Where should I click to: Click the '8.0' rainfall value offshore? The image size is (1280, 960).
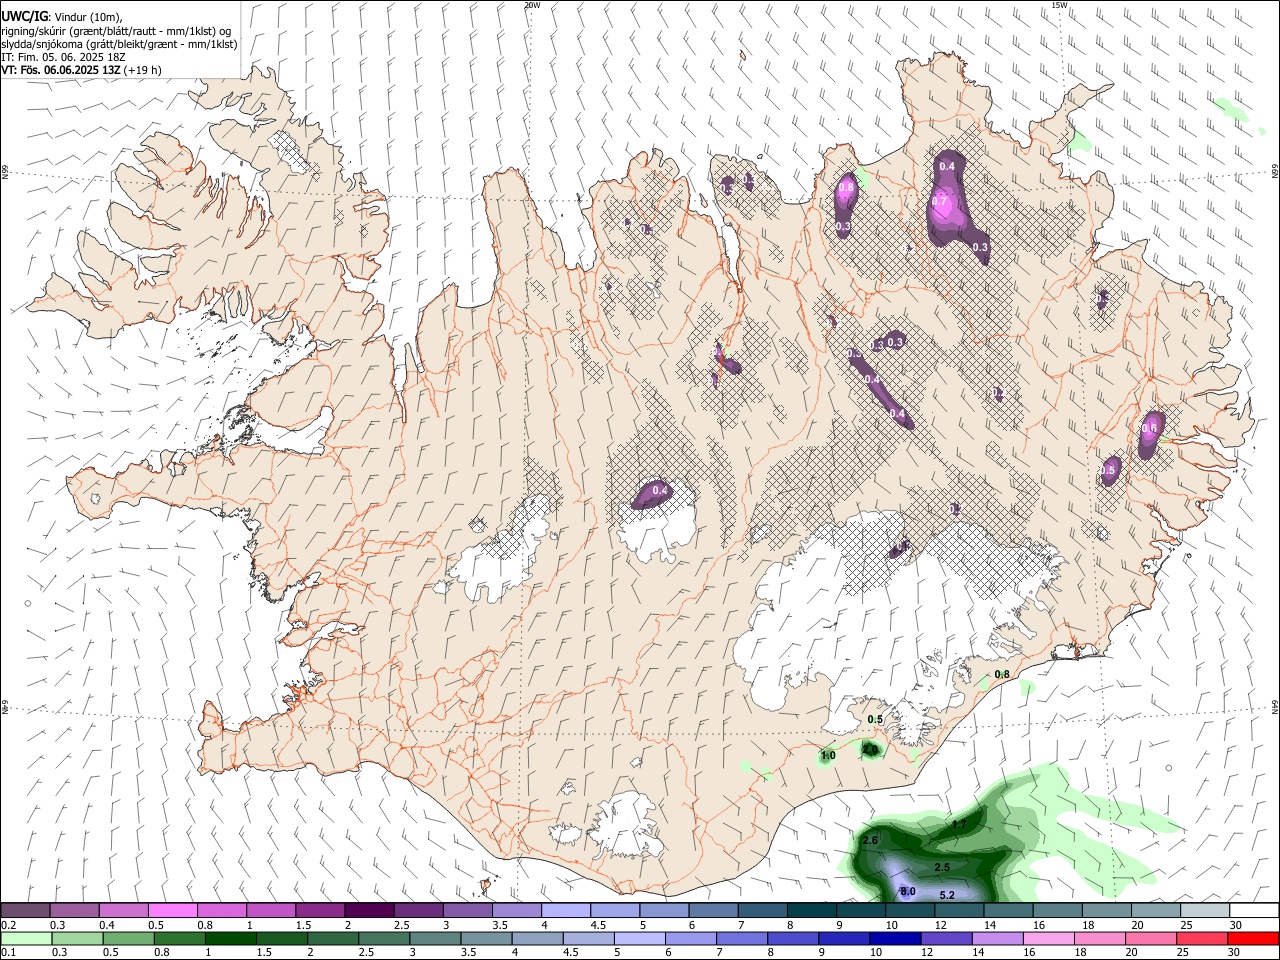point(908,891)
